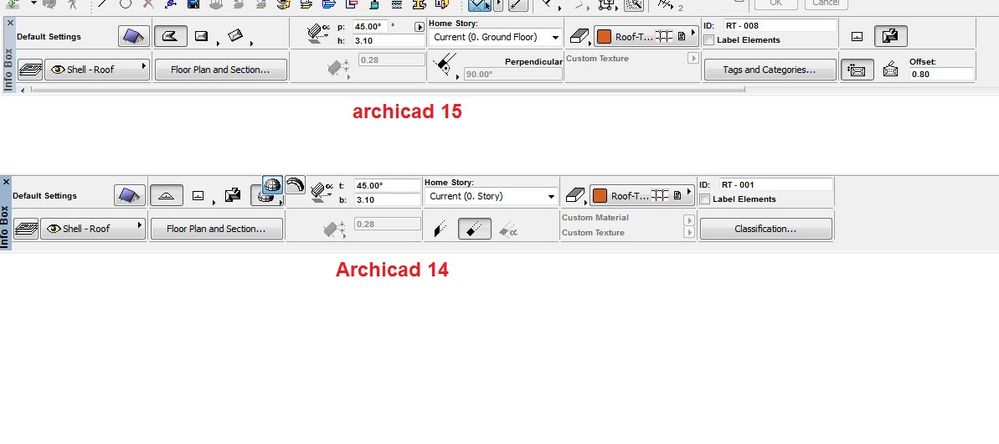Toggle Label Elements checkbox in Archicad 15 box
Image resolution: width=999 pixels, height=444 pixels.
pyautogui.click(x=708, y=40)
